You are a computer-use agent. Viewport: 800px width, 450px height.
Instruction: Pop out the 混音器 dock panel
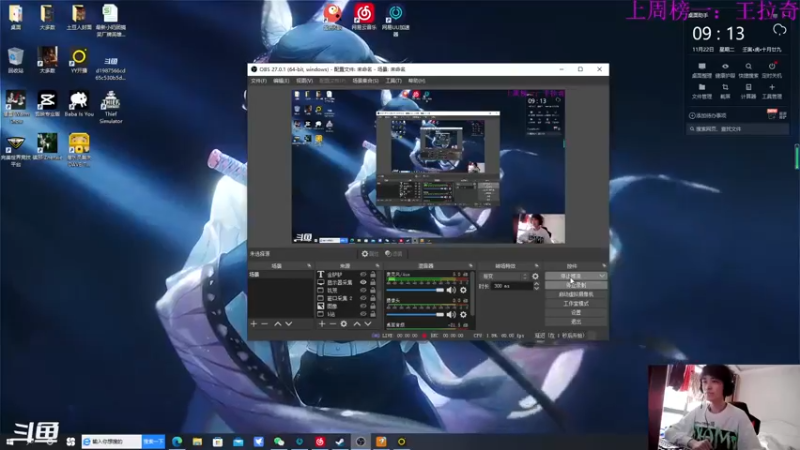[x=470, y=266]
